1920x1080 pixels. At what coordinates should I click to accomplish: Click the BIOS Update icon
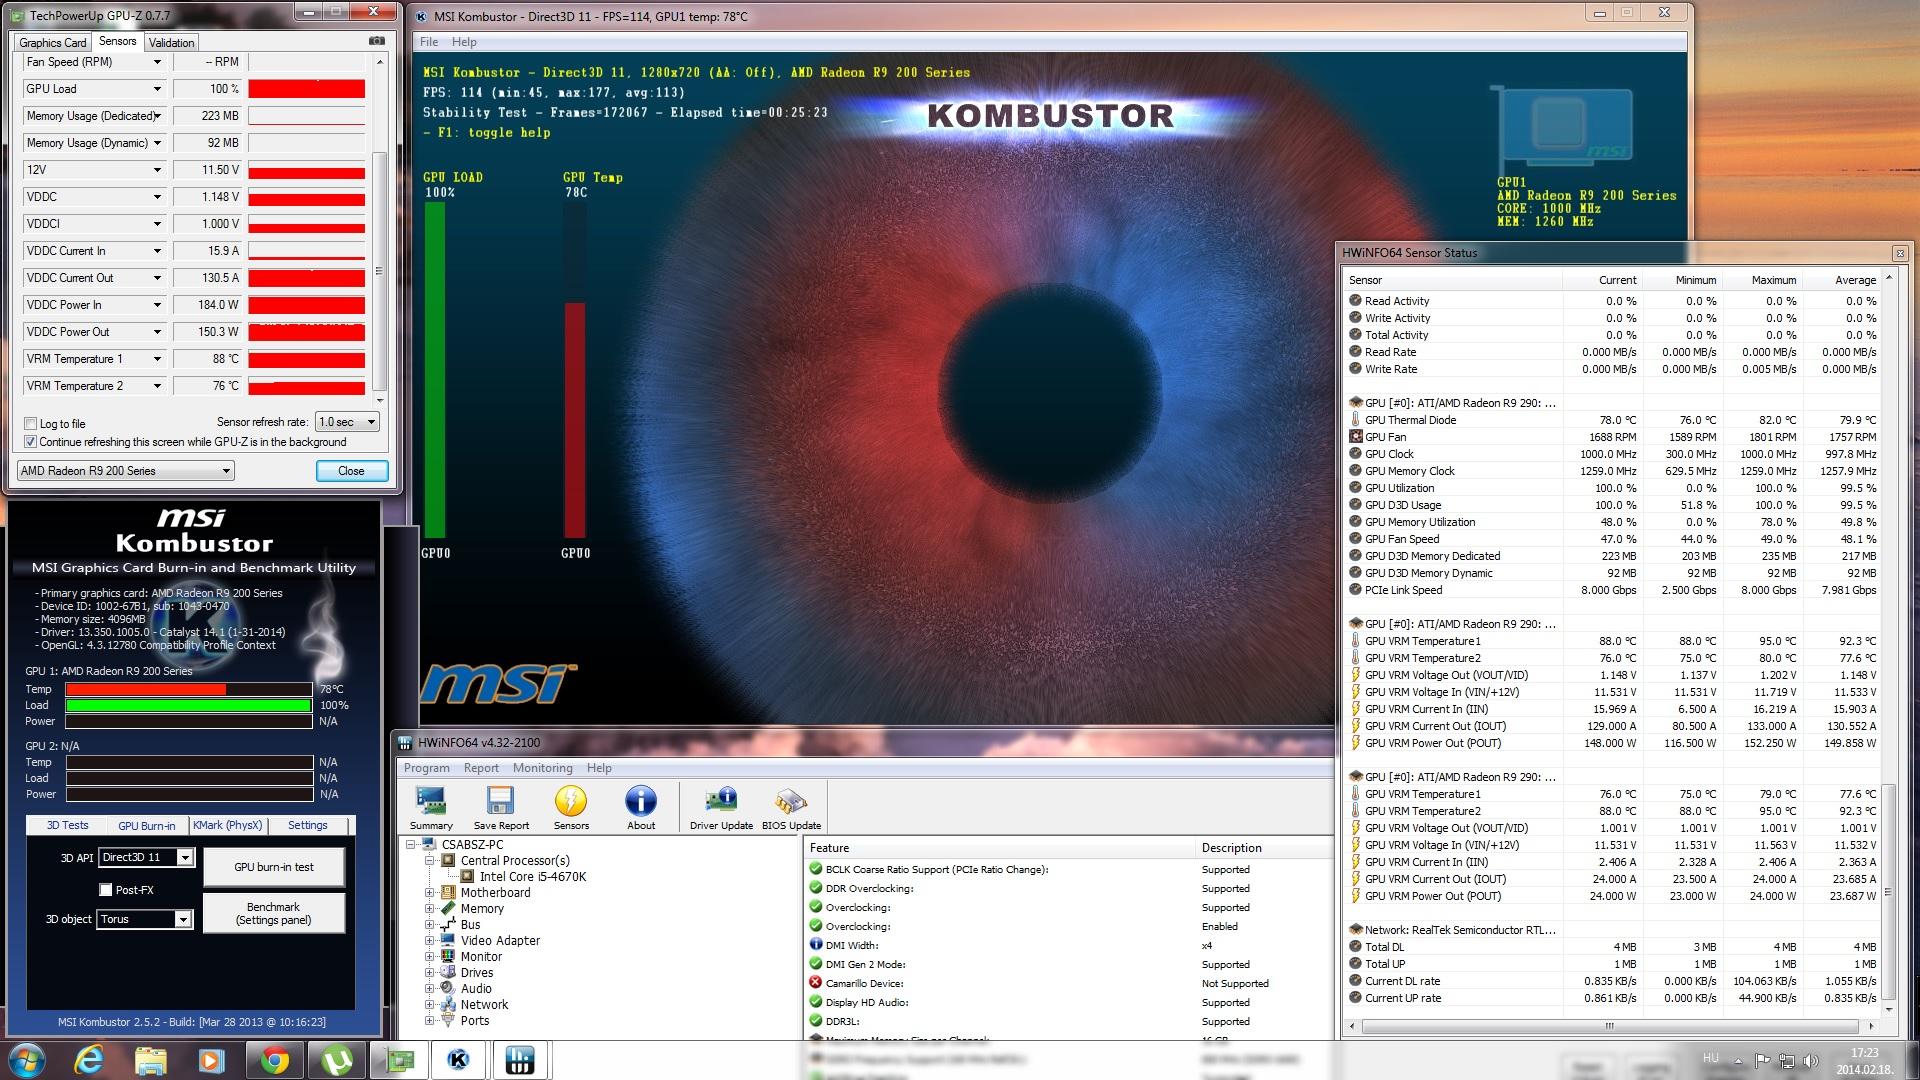pyautogui.click(x=791, y=807)
